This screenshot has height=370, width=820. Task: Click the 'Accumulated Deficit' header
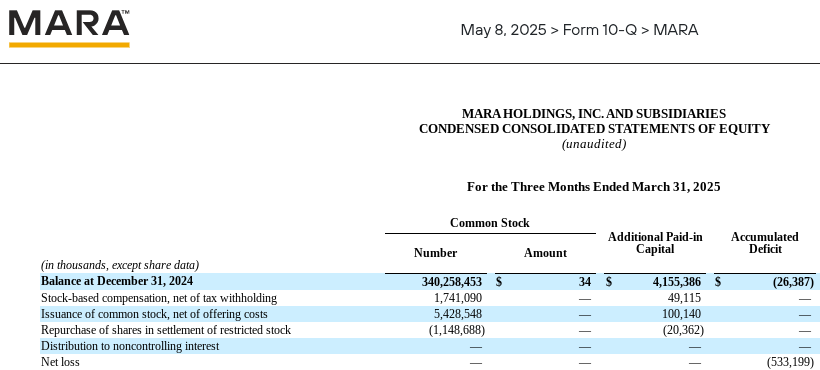pyautogui.click(x=765, y=243)
